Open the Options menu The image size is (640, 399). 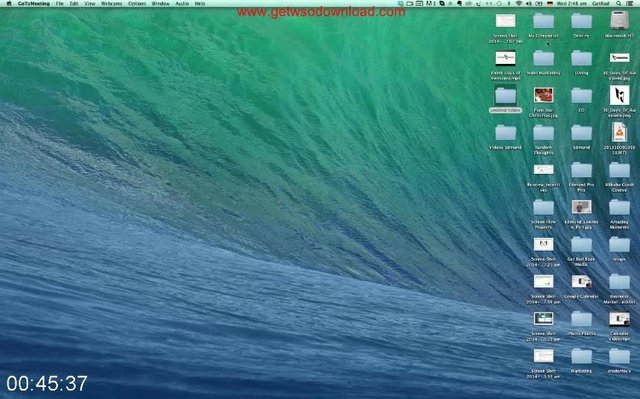(137, 3)
